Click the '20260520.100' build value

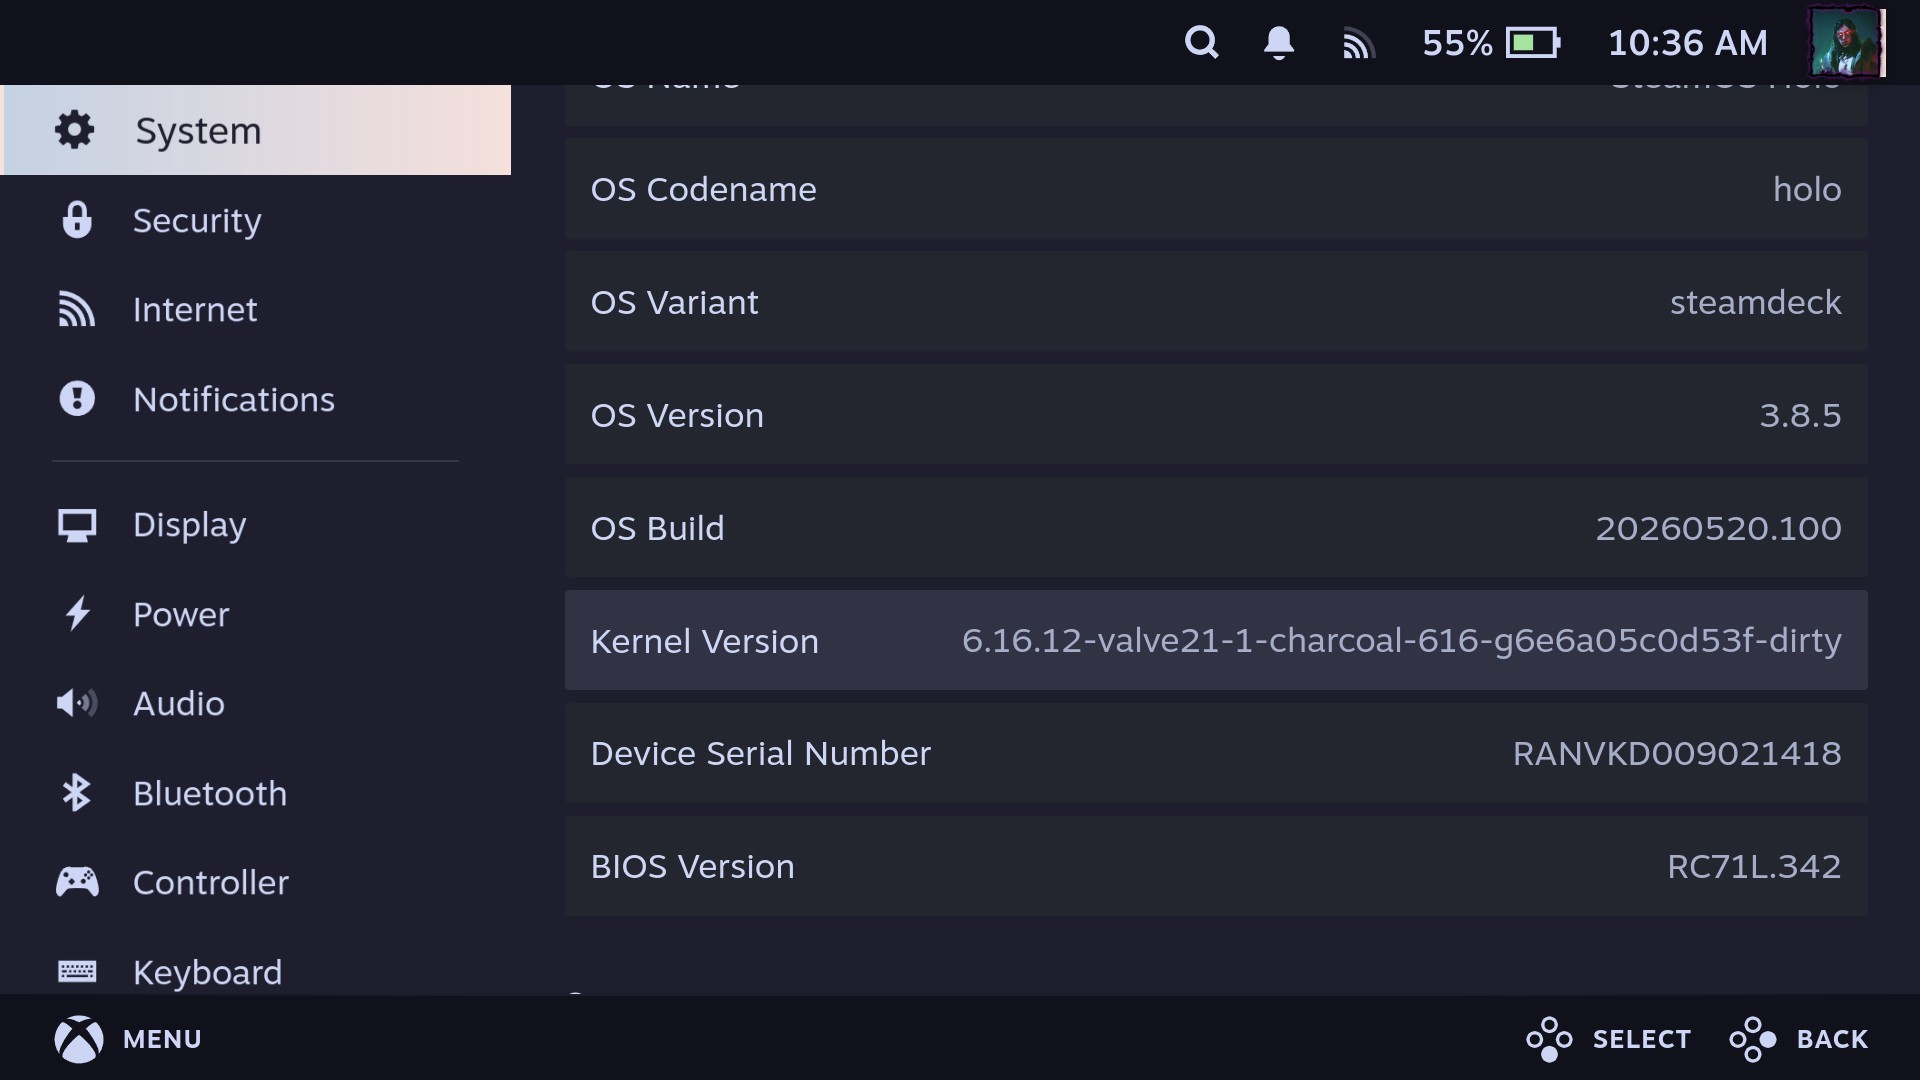click(x=1718, y=528)
